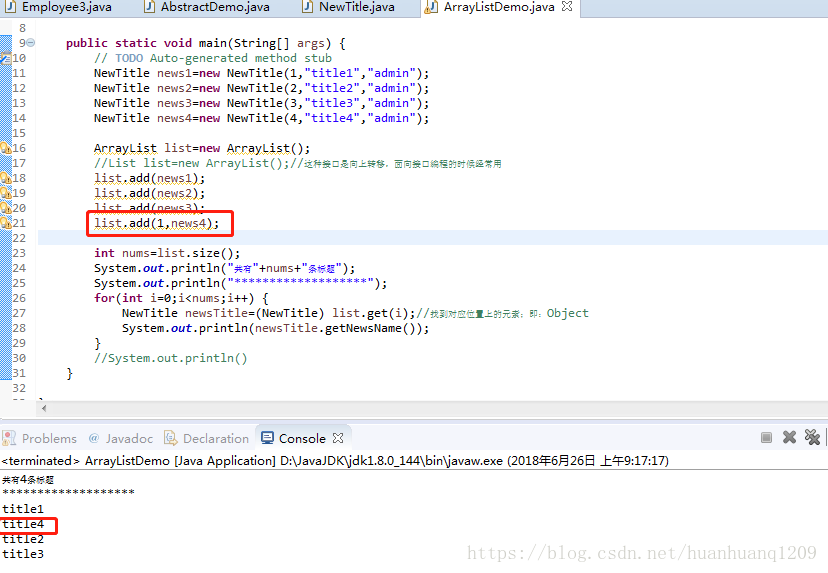Switch to the Employee3.java editor tab

click(x=58, y=7)
